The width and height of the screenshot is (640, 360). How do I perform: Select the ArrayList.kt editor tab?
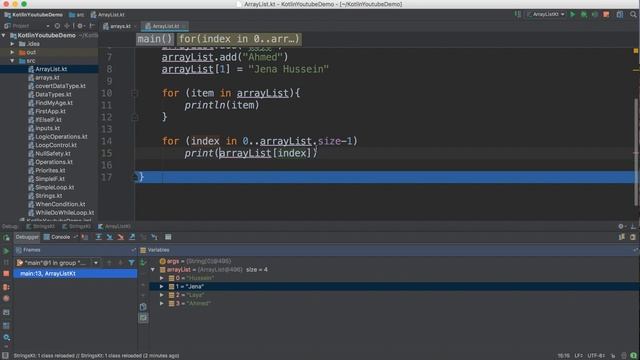pyautogui.click(x=165, y=26)
